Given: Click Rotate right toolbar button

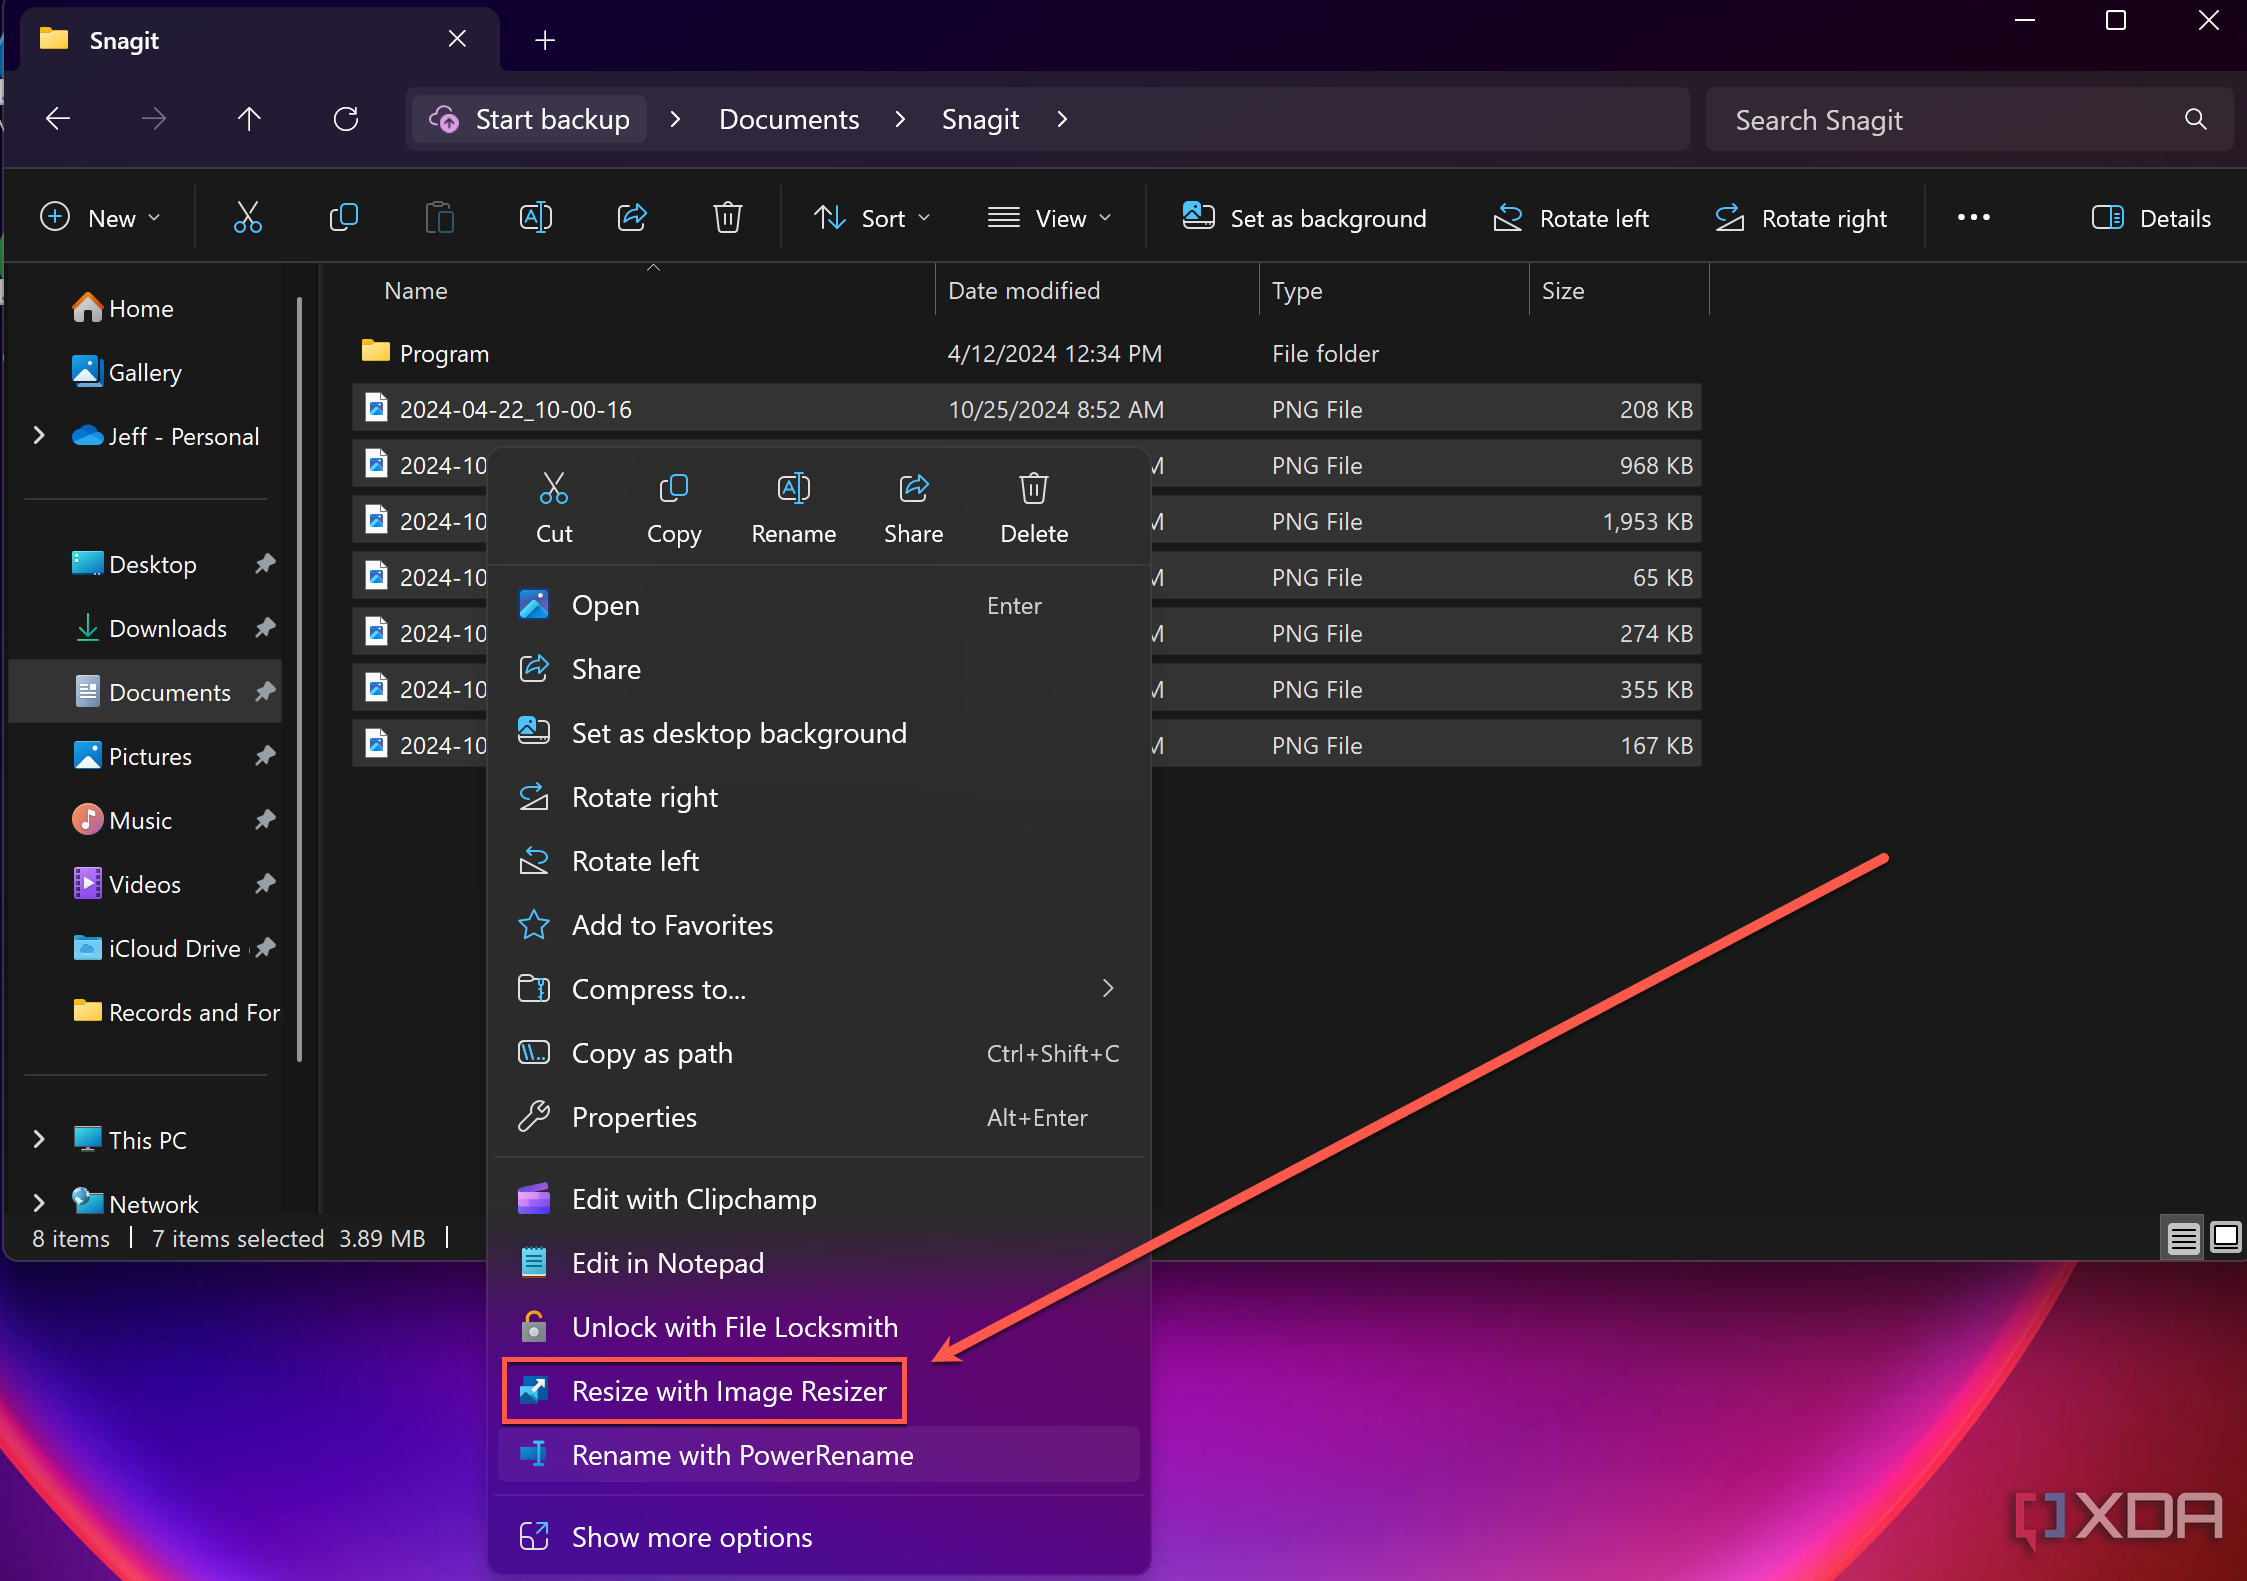Looking at the screenshot, I should click(x=1801, y=218).
